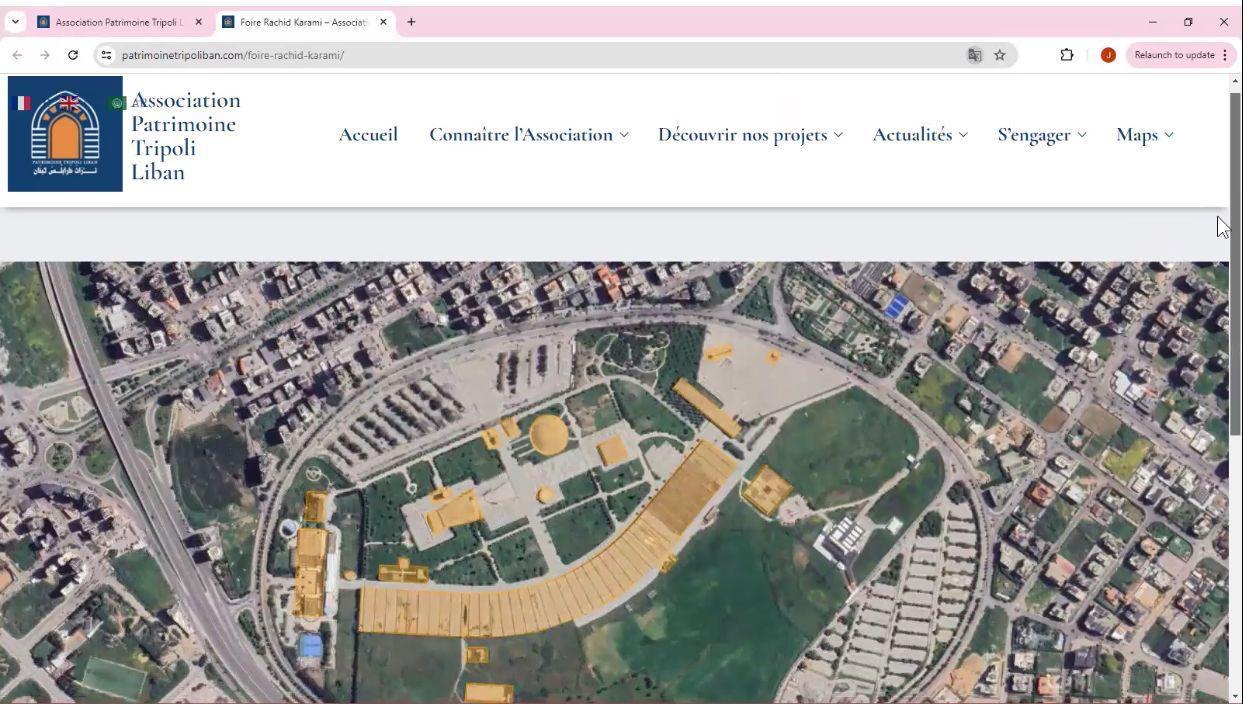Switch the site to French via flag
The image size is (1243, 704).
(23, 102)
